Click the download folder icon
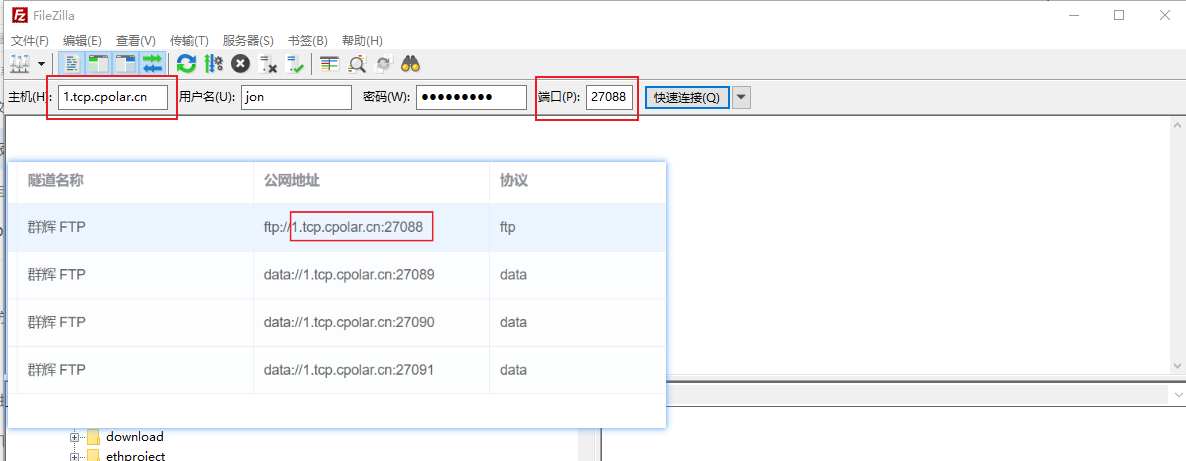Screen dimensions: 1186x461 (93, 437)
